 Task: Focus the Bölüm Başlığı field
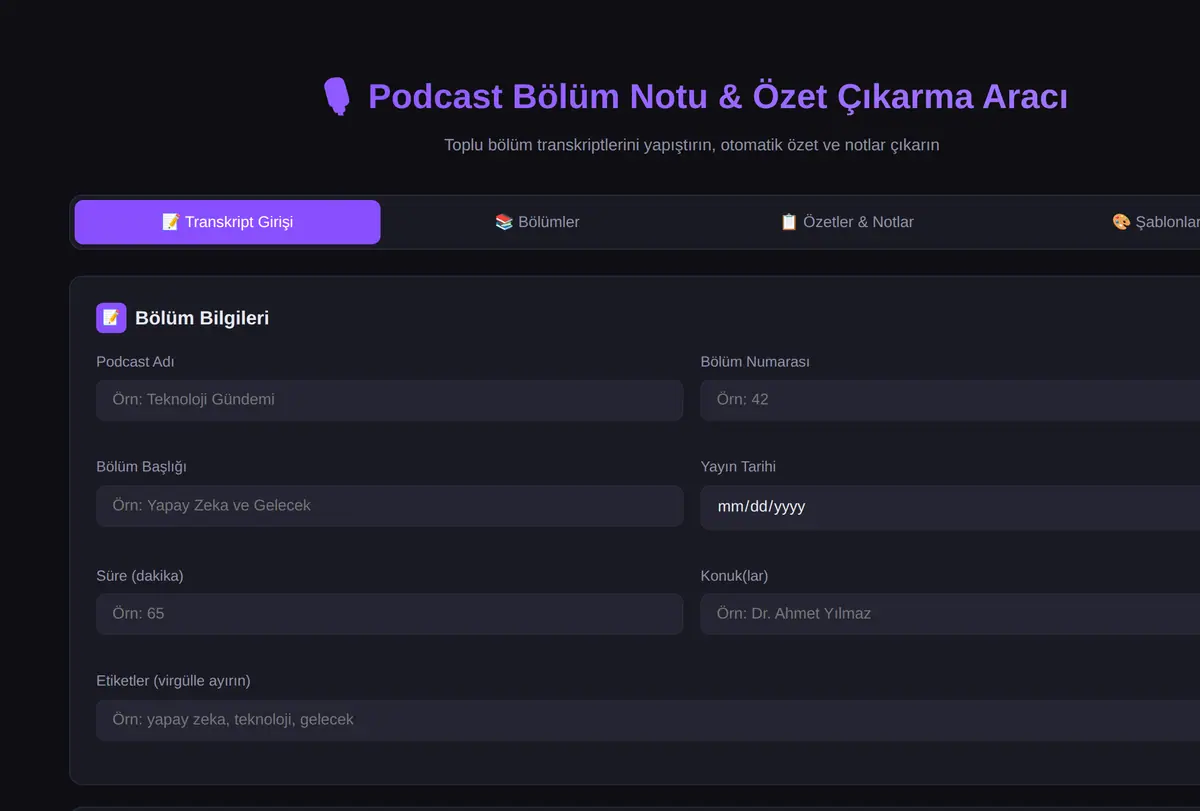pyautogui.click(x=389, y=506)
